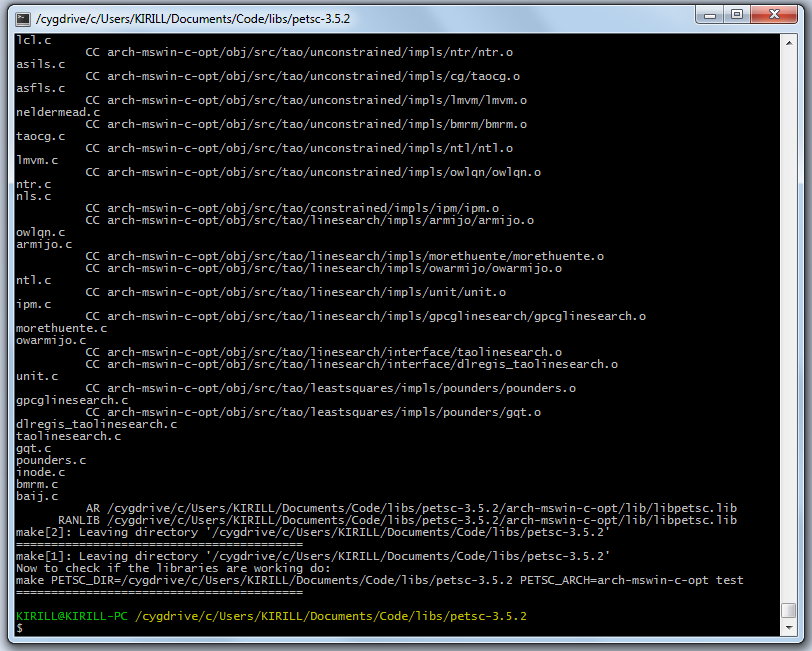Click the CC line ending in armijo/armijo.o

[310, 220]
